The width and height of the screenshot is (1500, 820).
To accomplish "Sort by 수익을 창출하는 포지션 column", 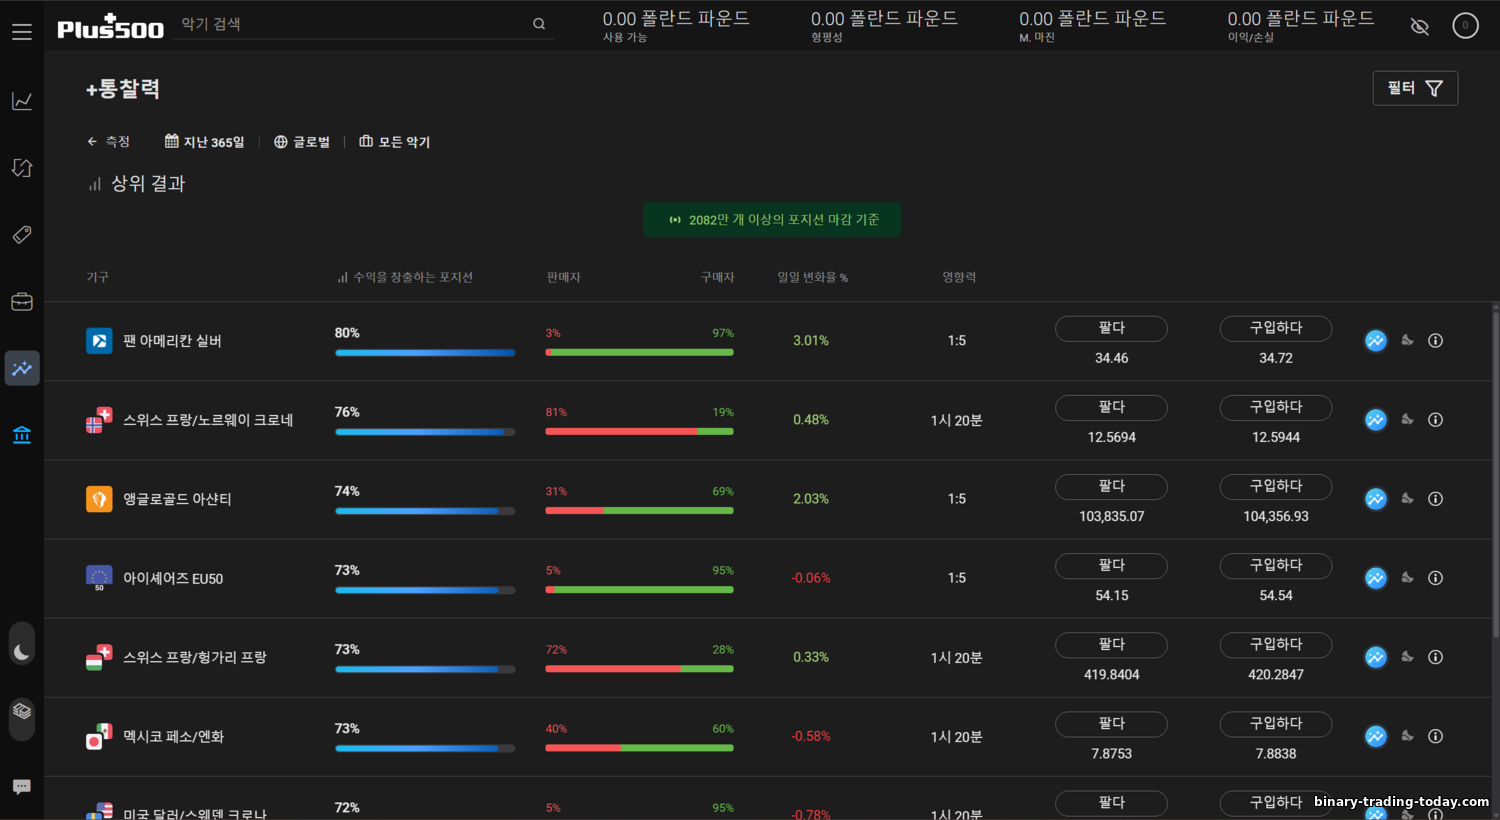I will tap(405, 277).
